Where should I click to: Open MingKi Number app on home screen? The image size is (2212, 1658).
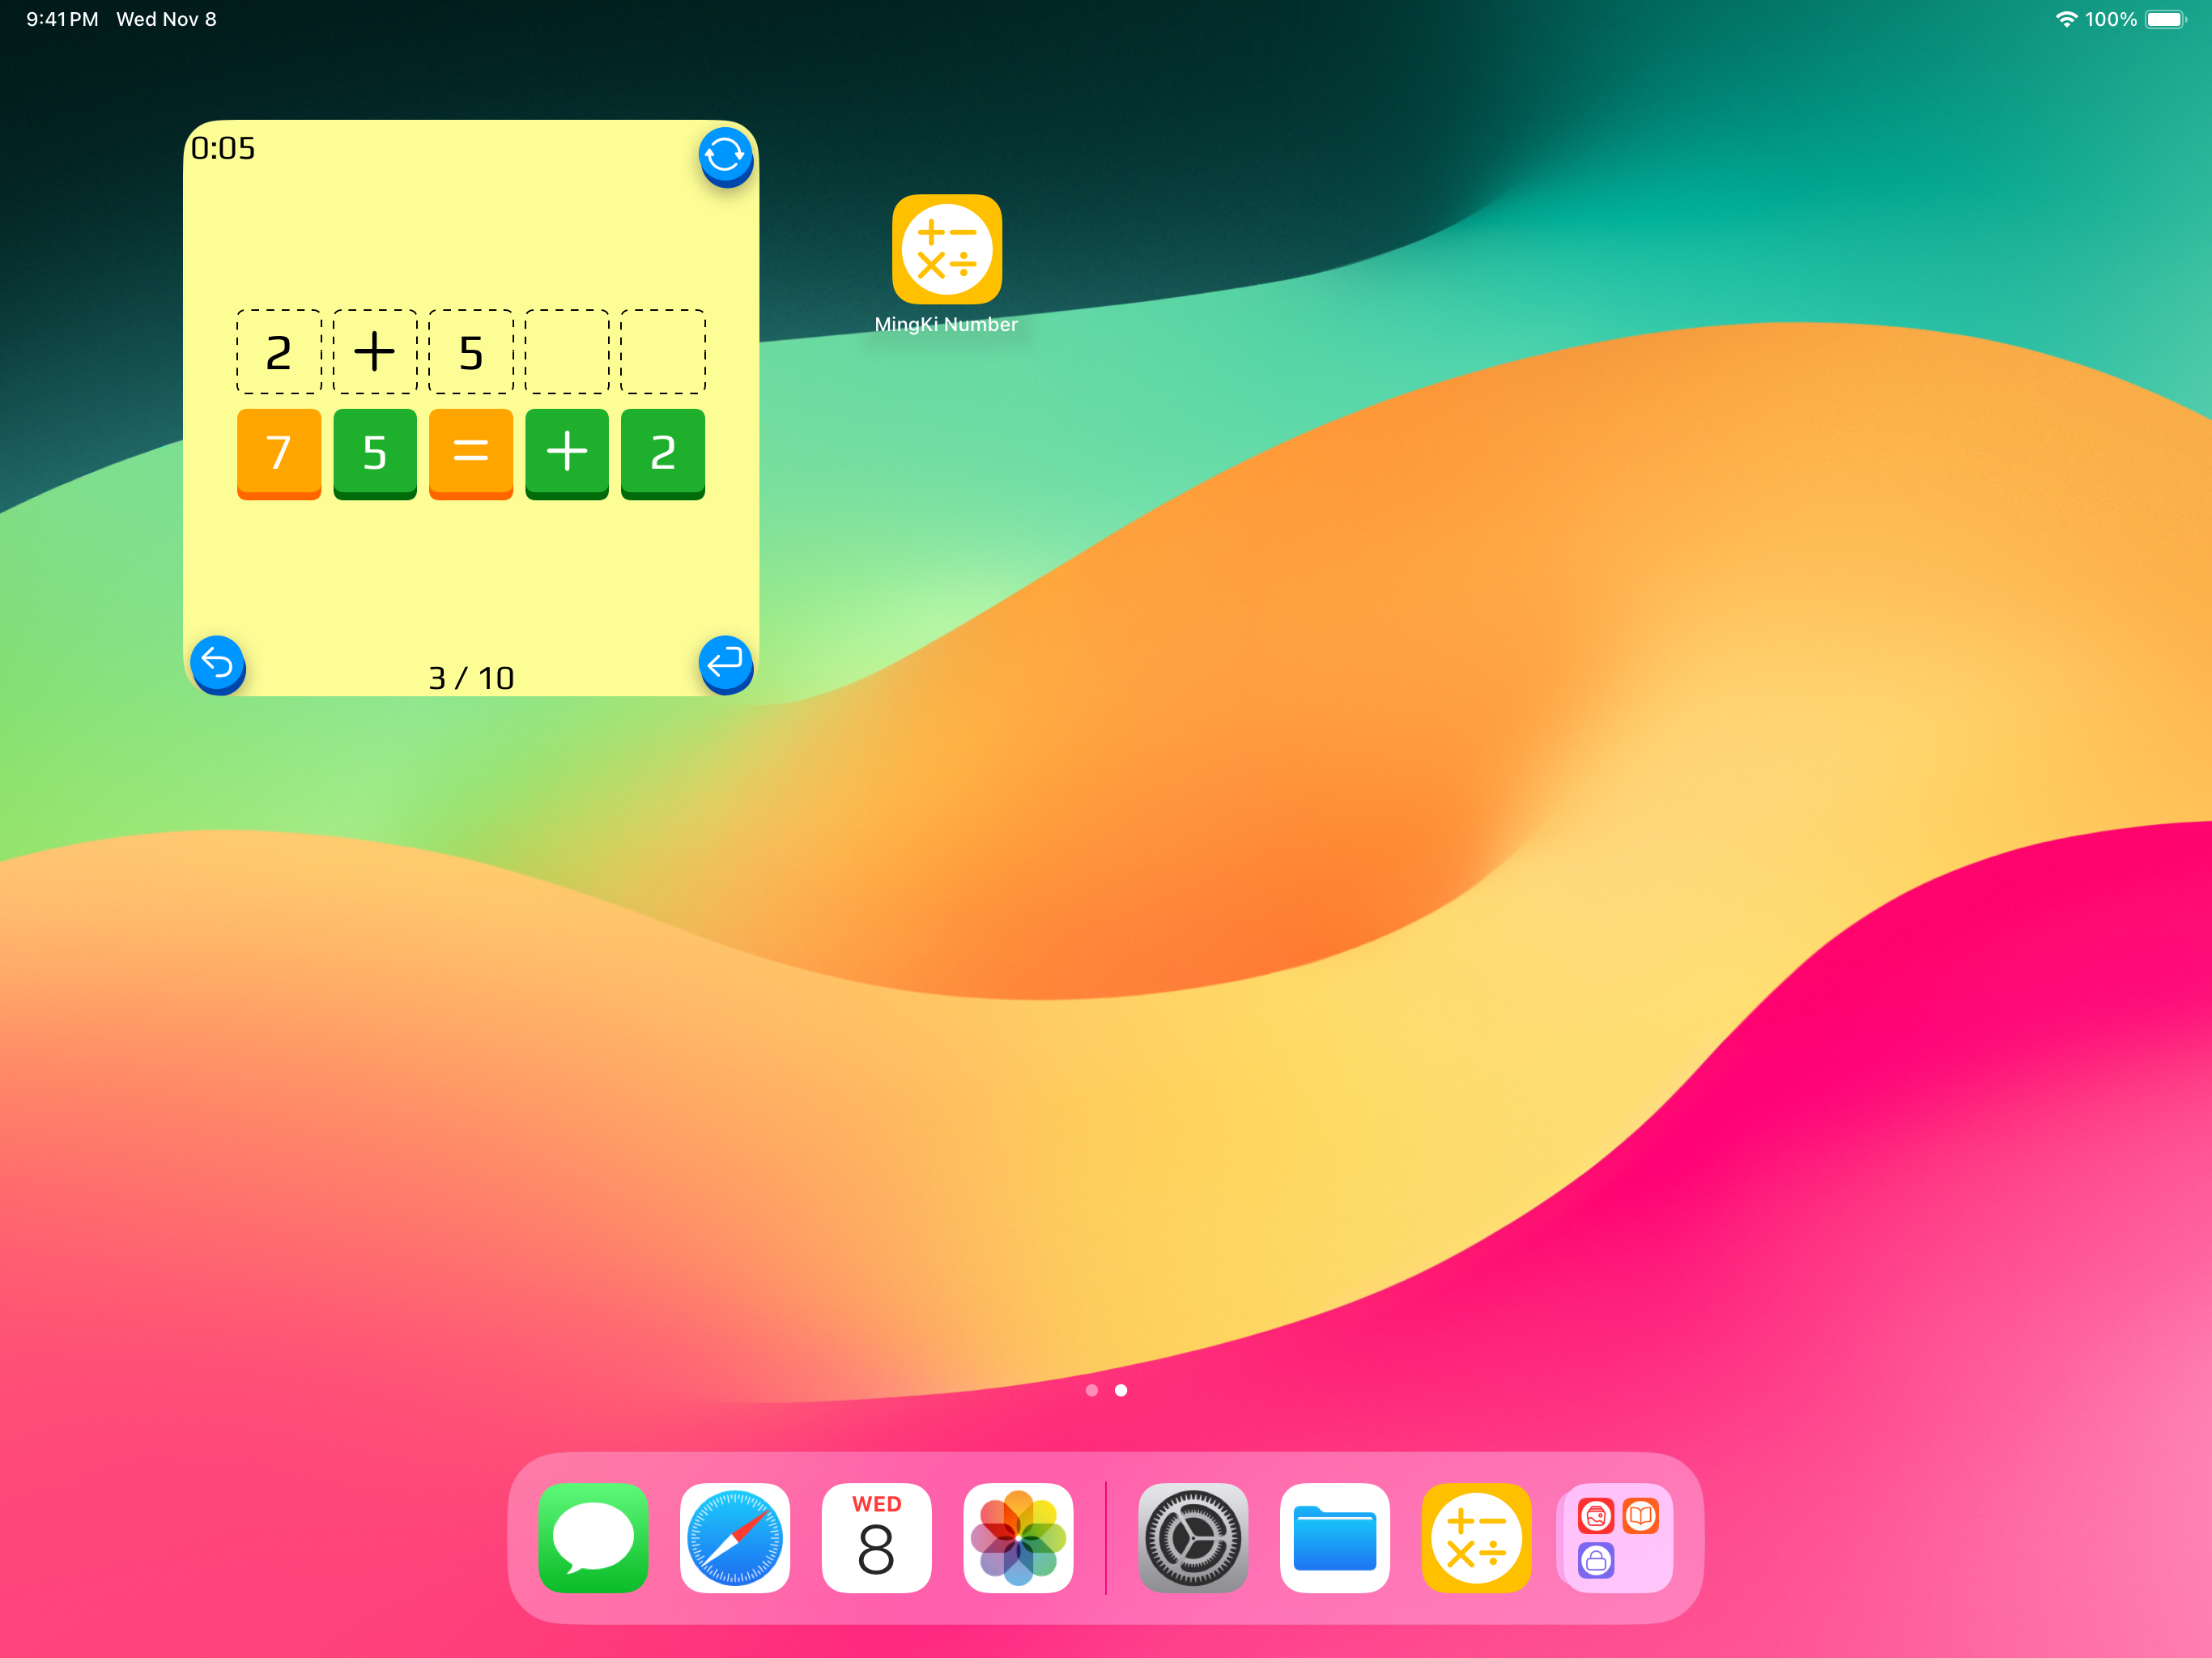pos(947,249)
